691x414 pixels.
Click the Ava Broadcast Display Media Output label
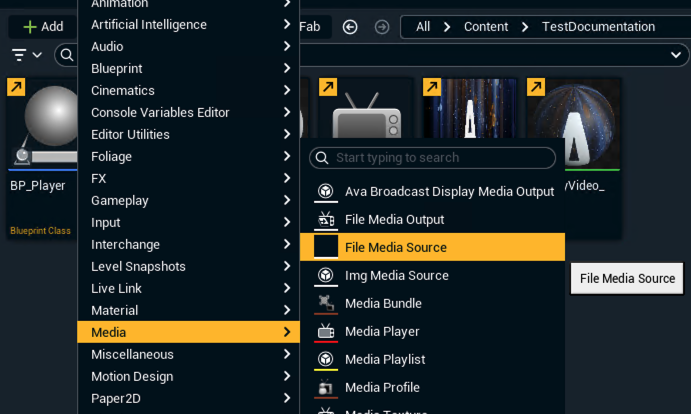[x=449, y=192]
